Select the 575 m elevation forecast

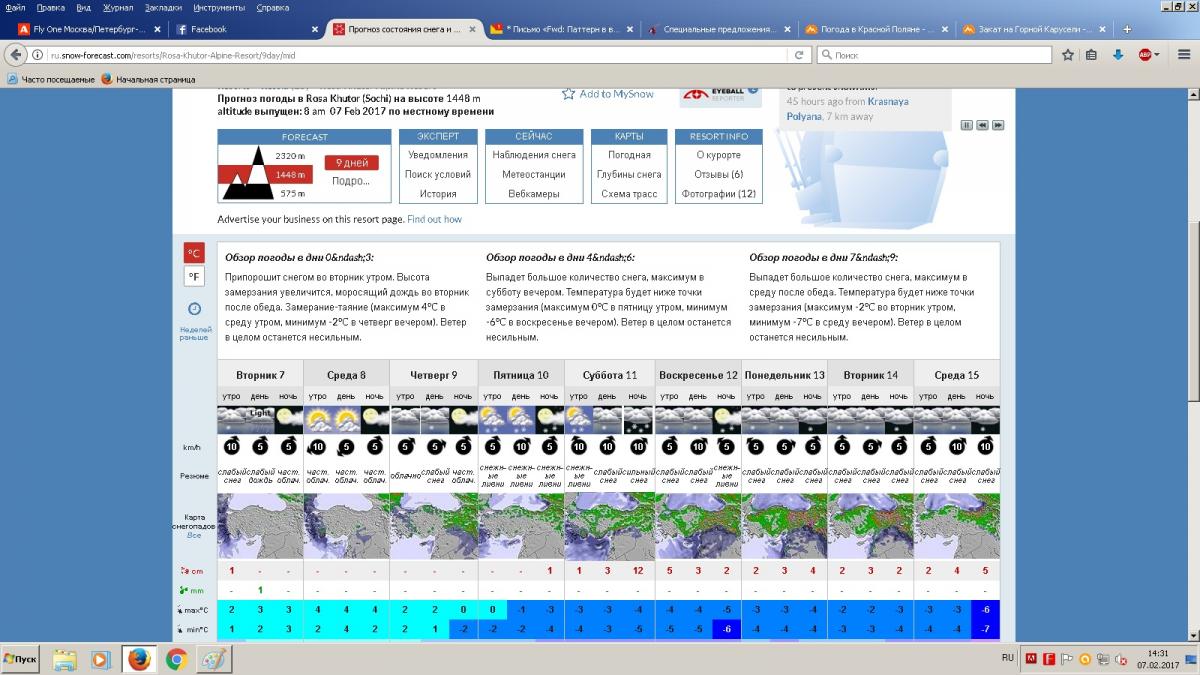click(x=292, y=194)
